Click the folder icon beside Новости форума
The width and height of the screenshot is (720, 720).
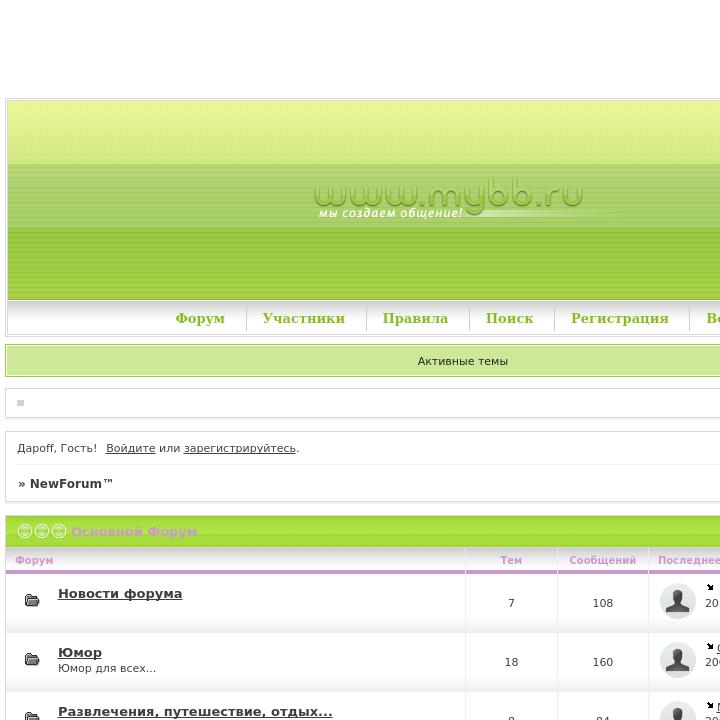click(x=32, y=600)
